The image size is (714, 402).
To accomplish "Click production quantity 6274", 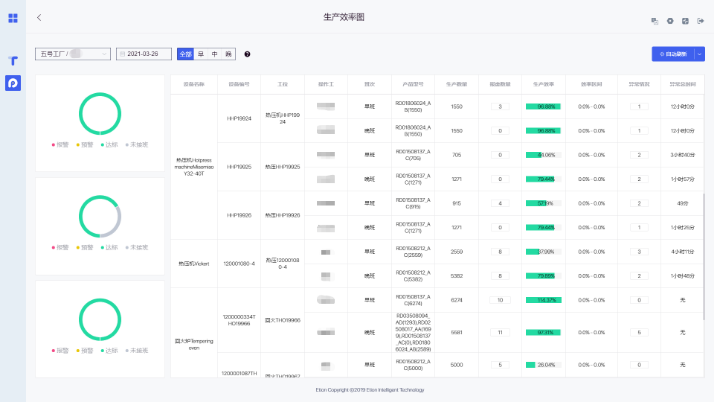I will pyautogui.click(x=457, y=300).
